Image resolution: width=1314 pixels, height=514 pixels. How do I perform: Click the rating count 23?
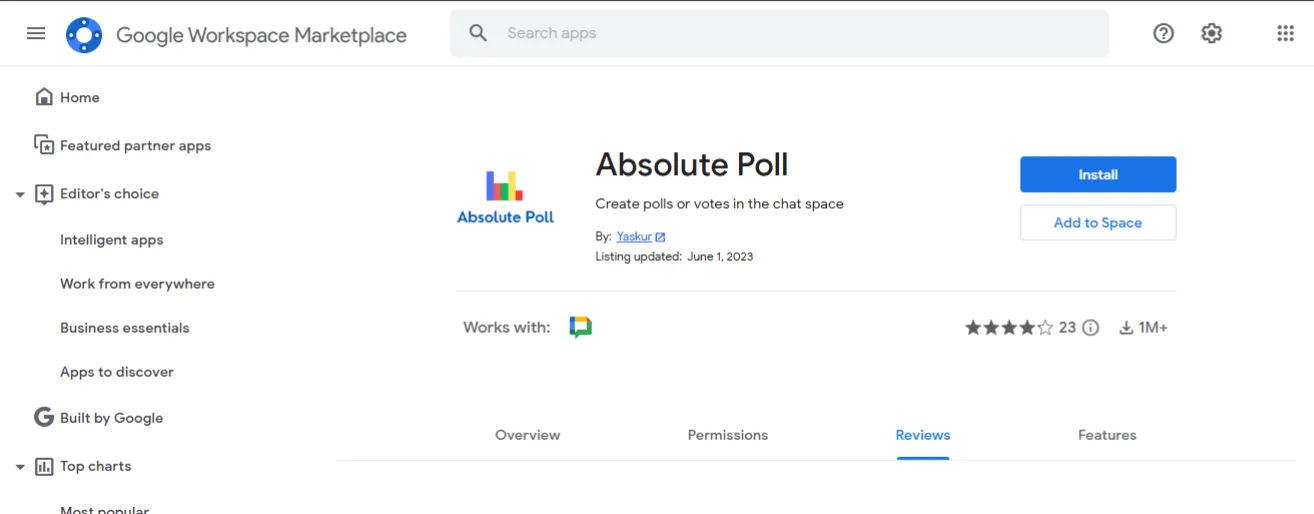point(1067,327)
